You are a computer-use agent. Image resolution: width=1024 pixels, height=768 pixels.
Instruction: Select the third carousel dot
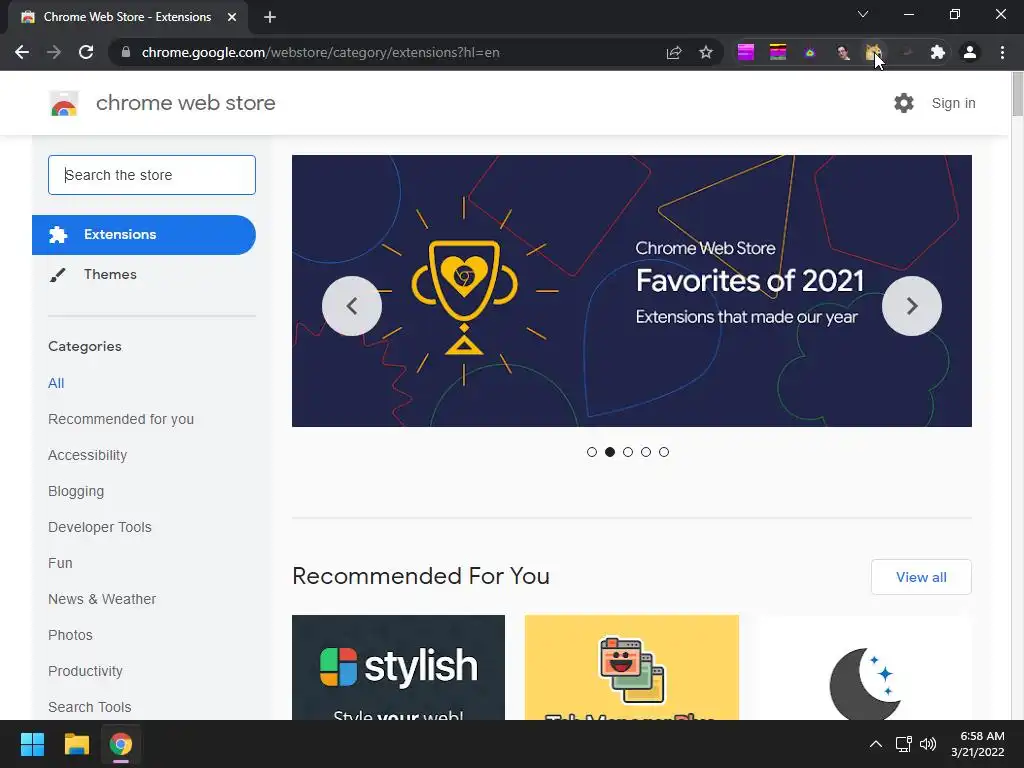coord(628,452)
